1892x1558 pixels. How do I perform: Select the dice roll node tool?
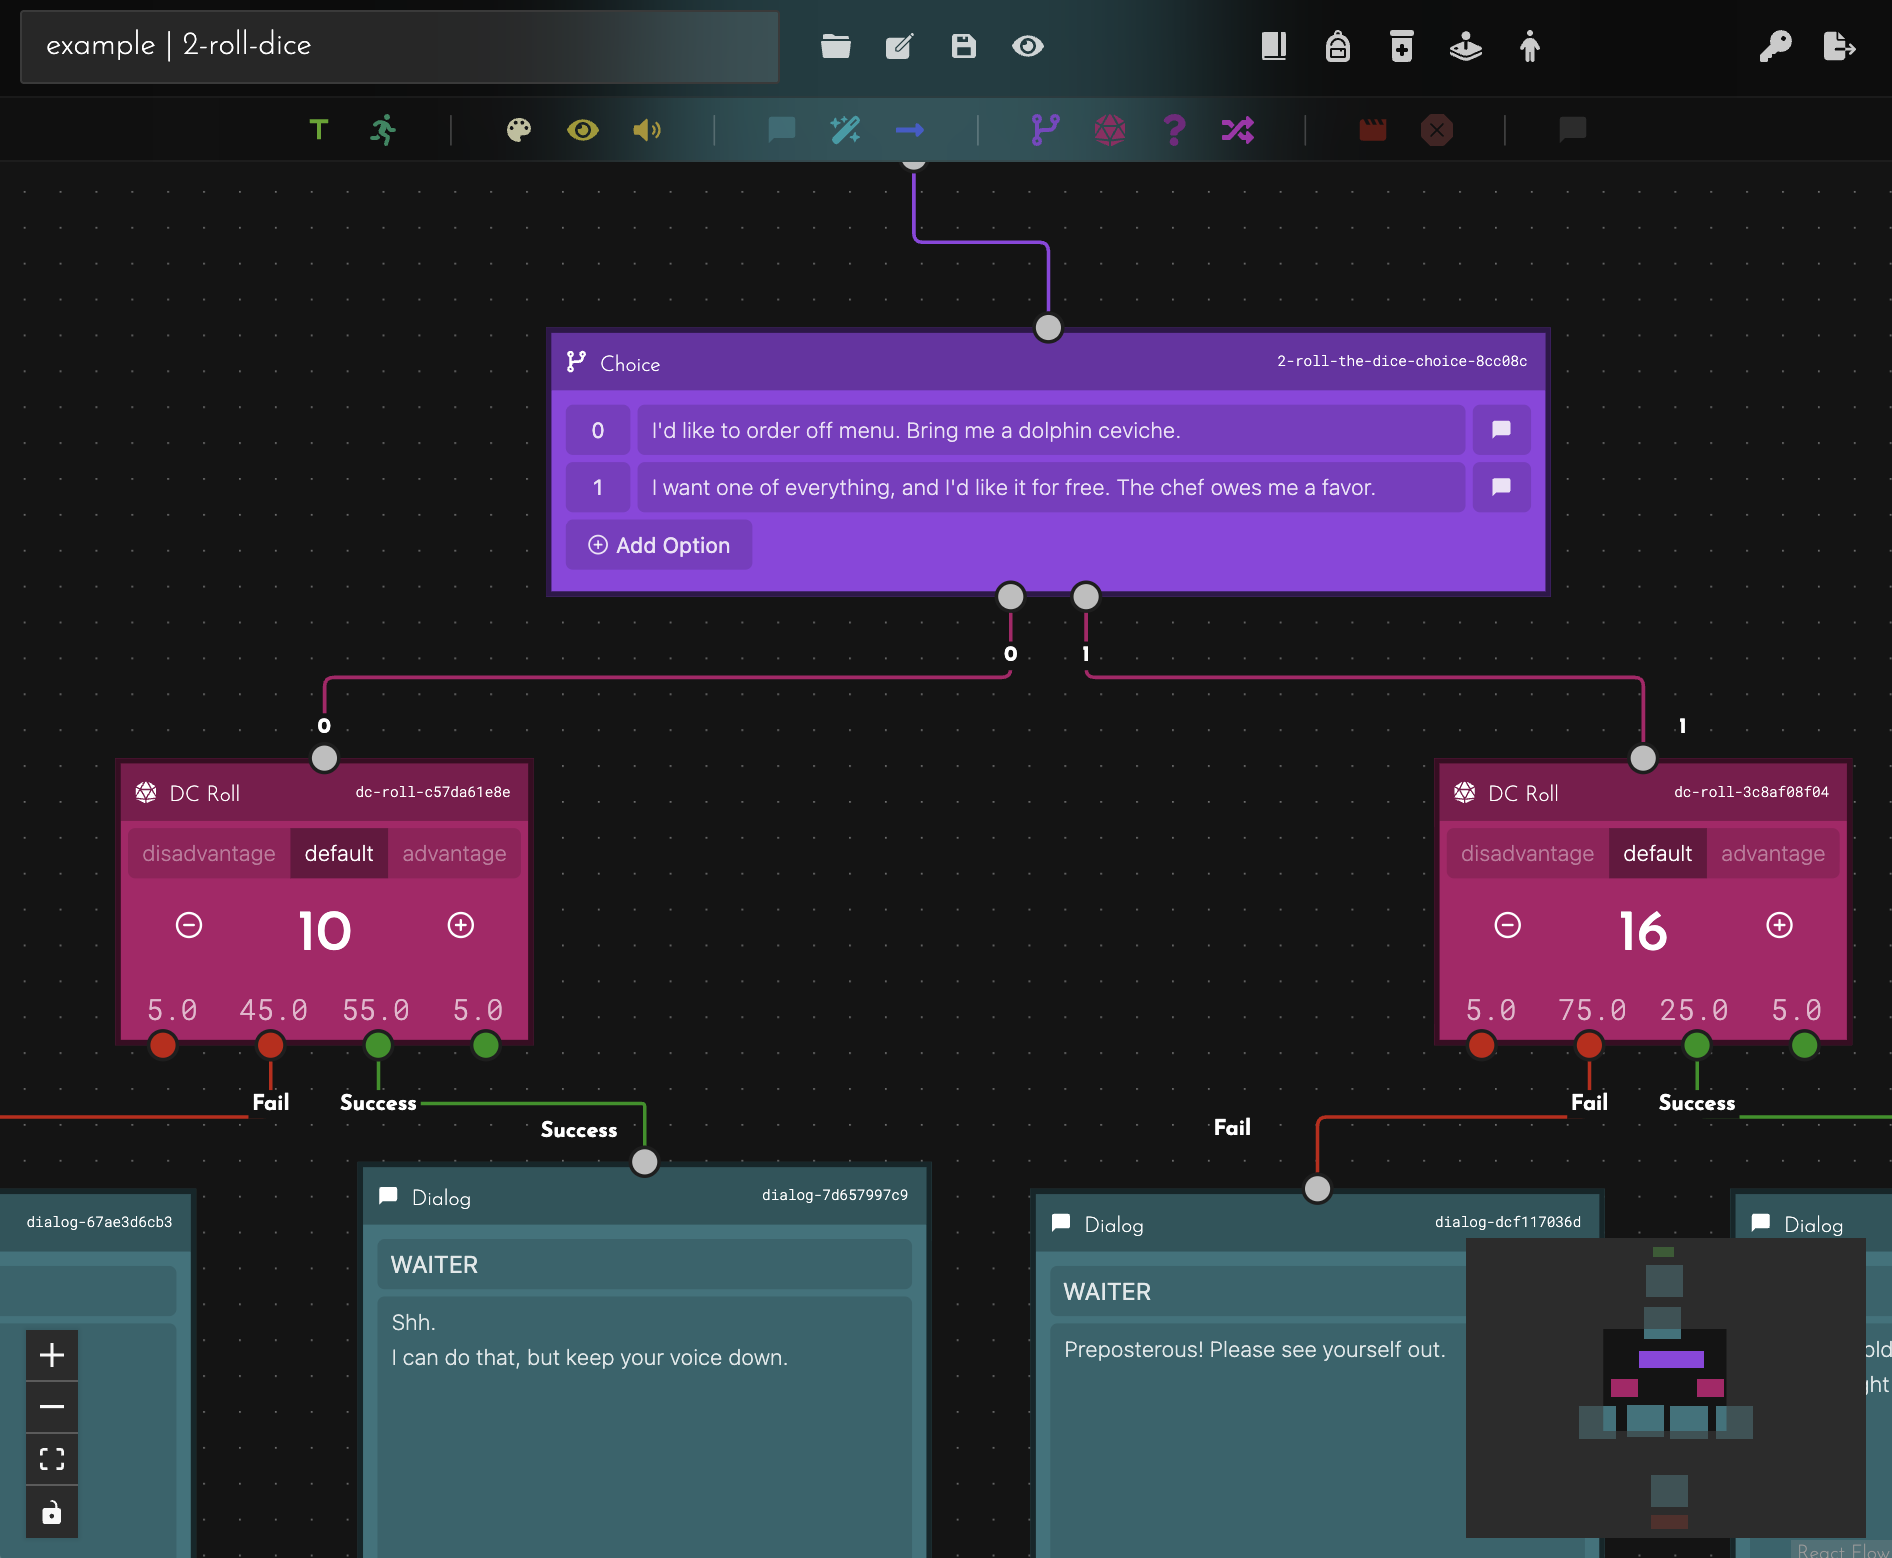point(1109,130)
